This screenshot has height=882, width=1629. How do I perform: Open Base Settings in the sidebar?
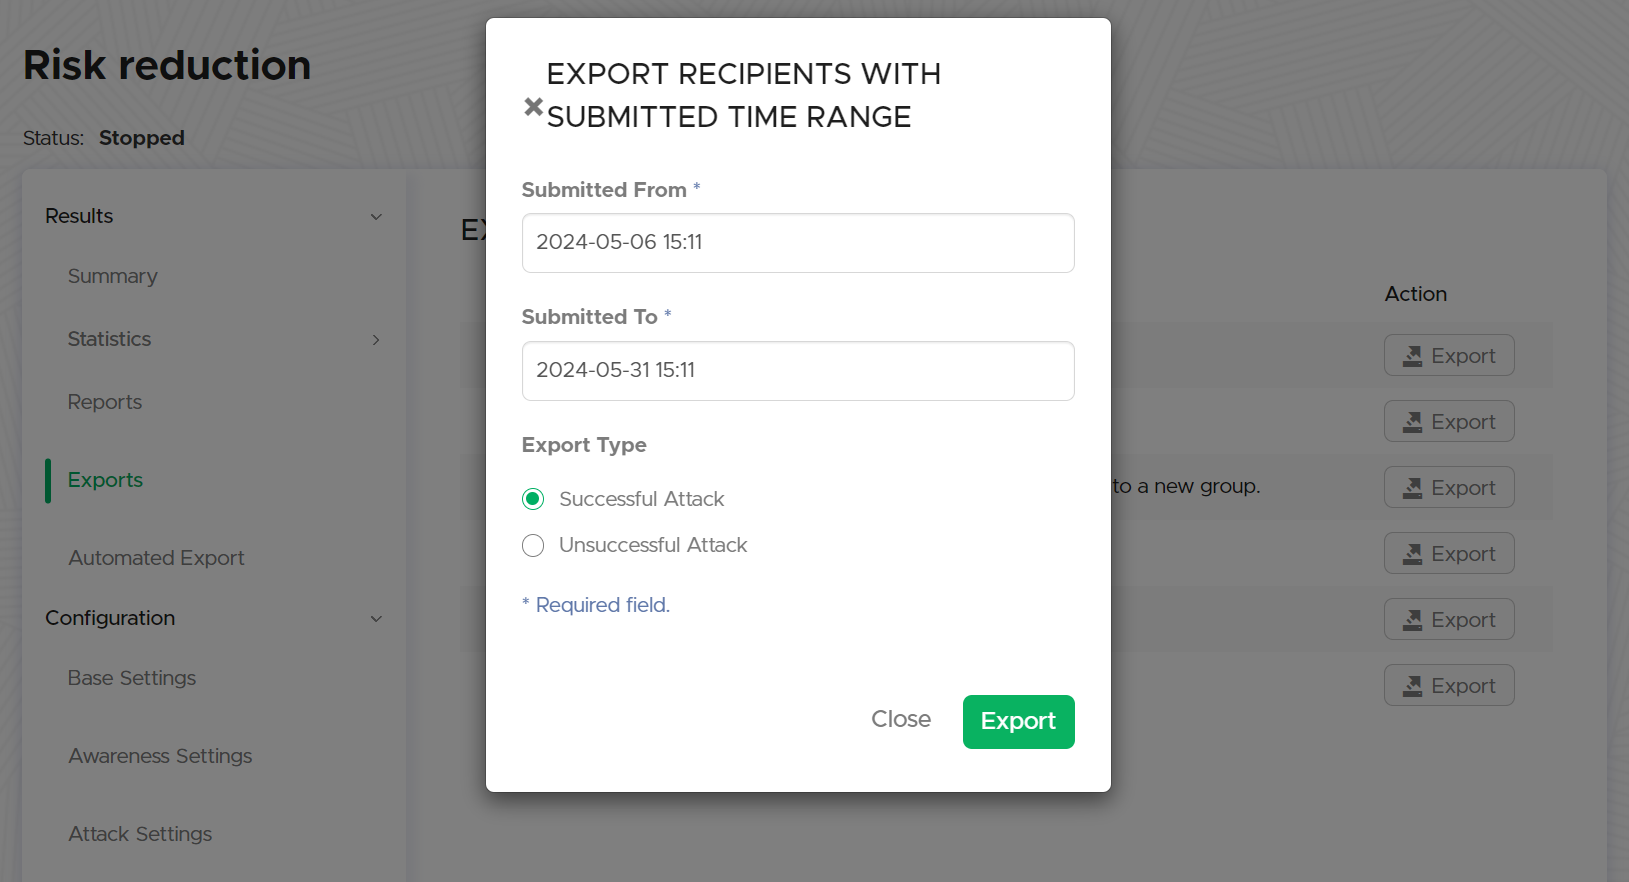tap(132, 678)
